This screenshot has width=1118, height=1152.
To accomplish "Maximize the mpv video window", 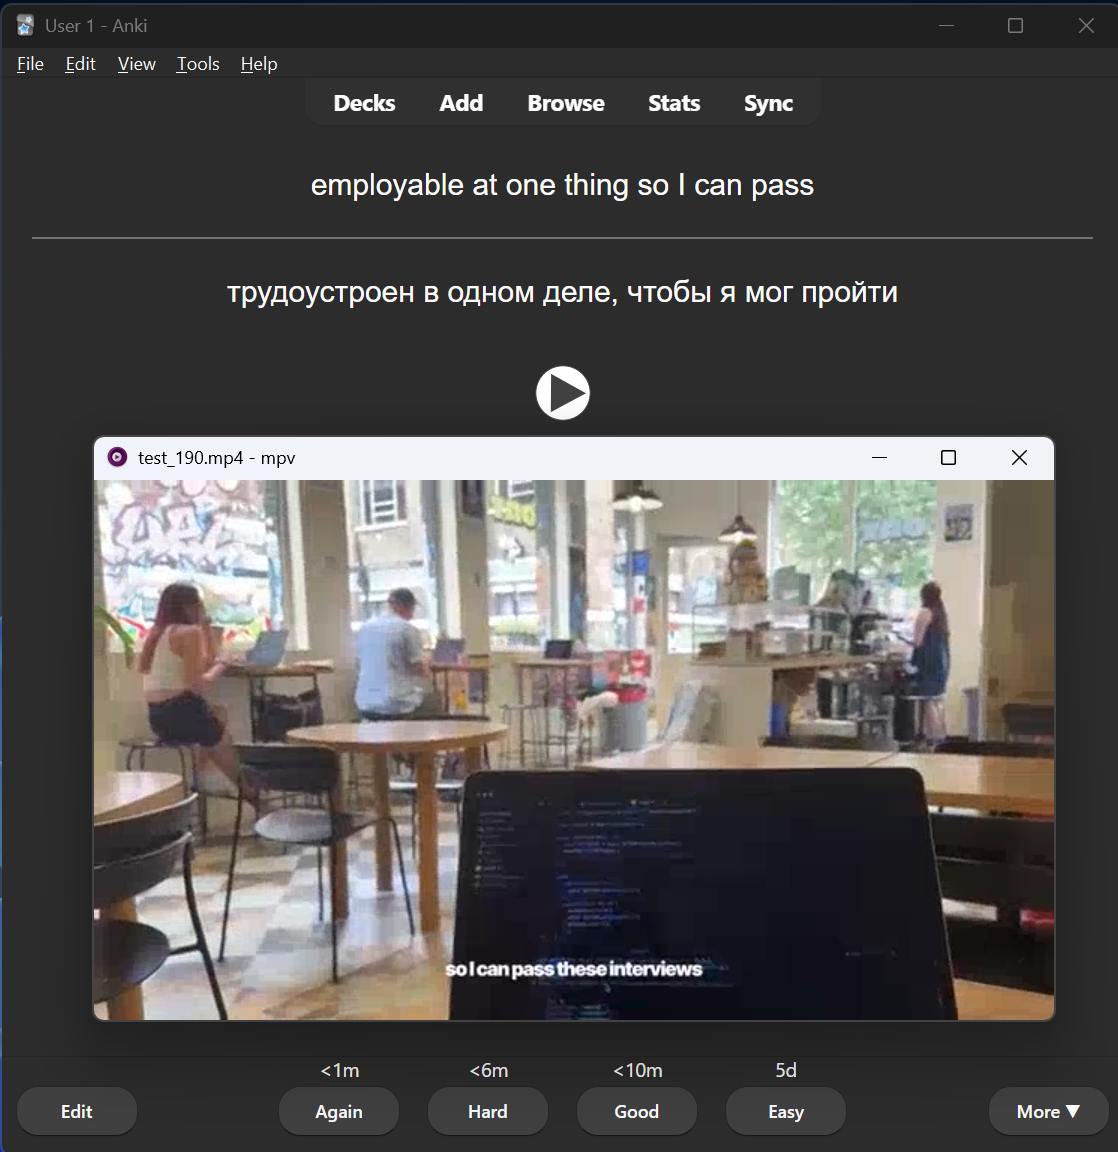I will click(x=948, y=458).
